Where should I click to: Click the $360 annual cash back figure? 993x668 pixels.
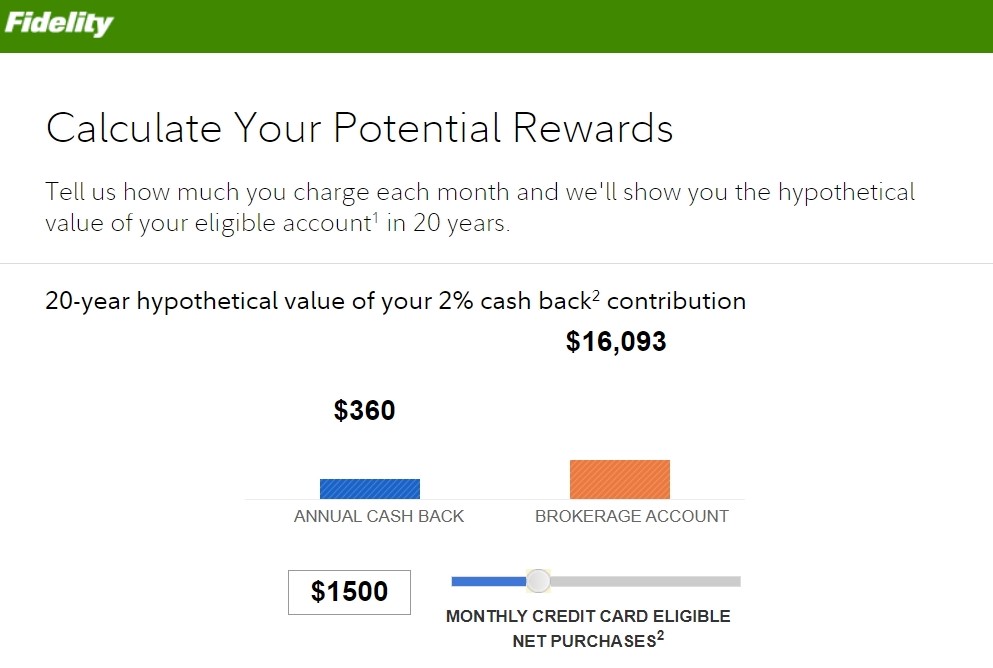pos(365,410)
